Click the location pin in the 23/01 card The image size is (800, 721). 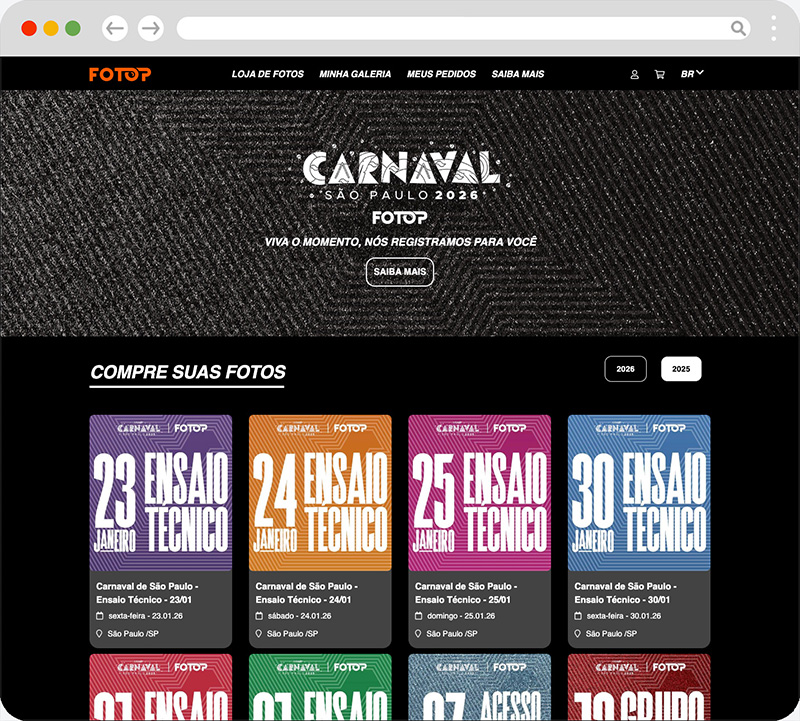click(x=99, y=633)
